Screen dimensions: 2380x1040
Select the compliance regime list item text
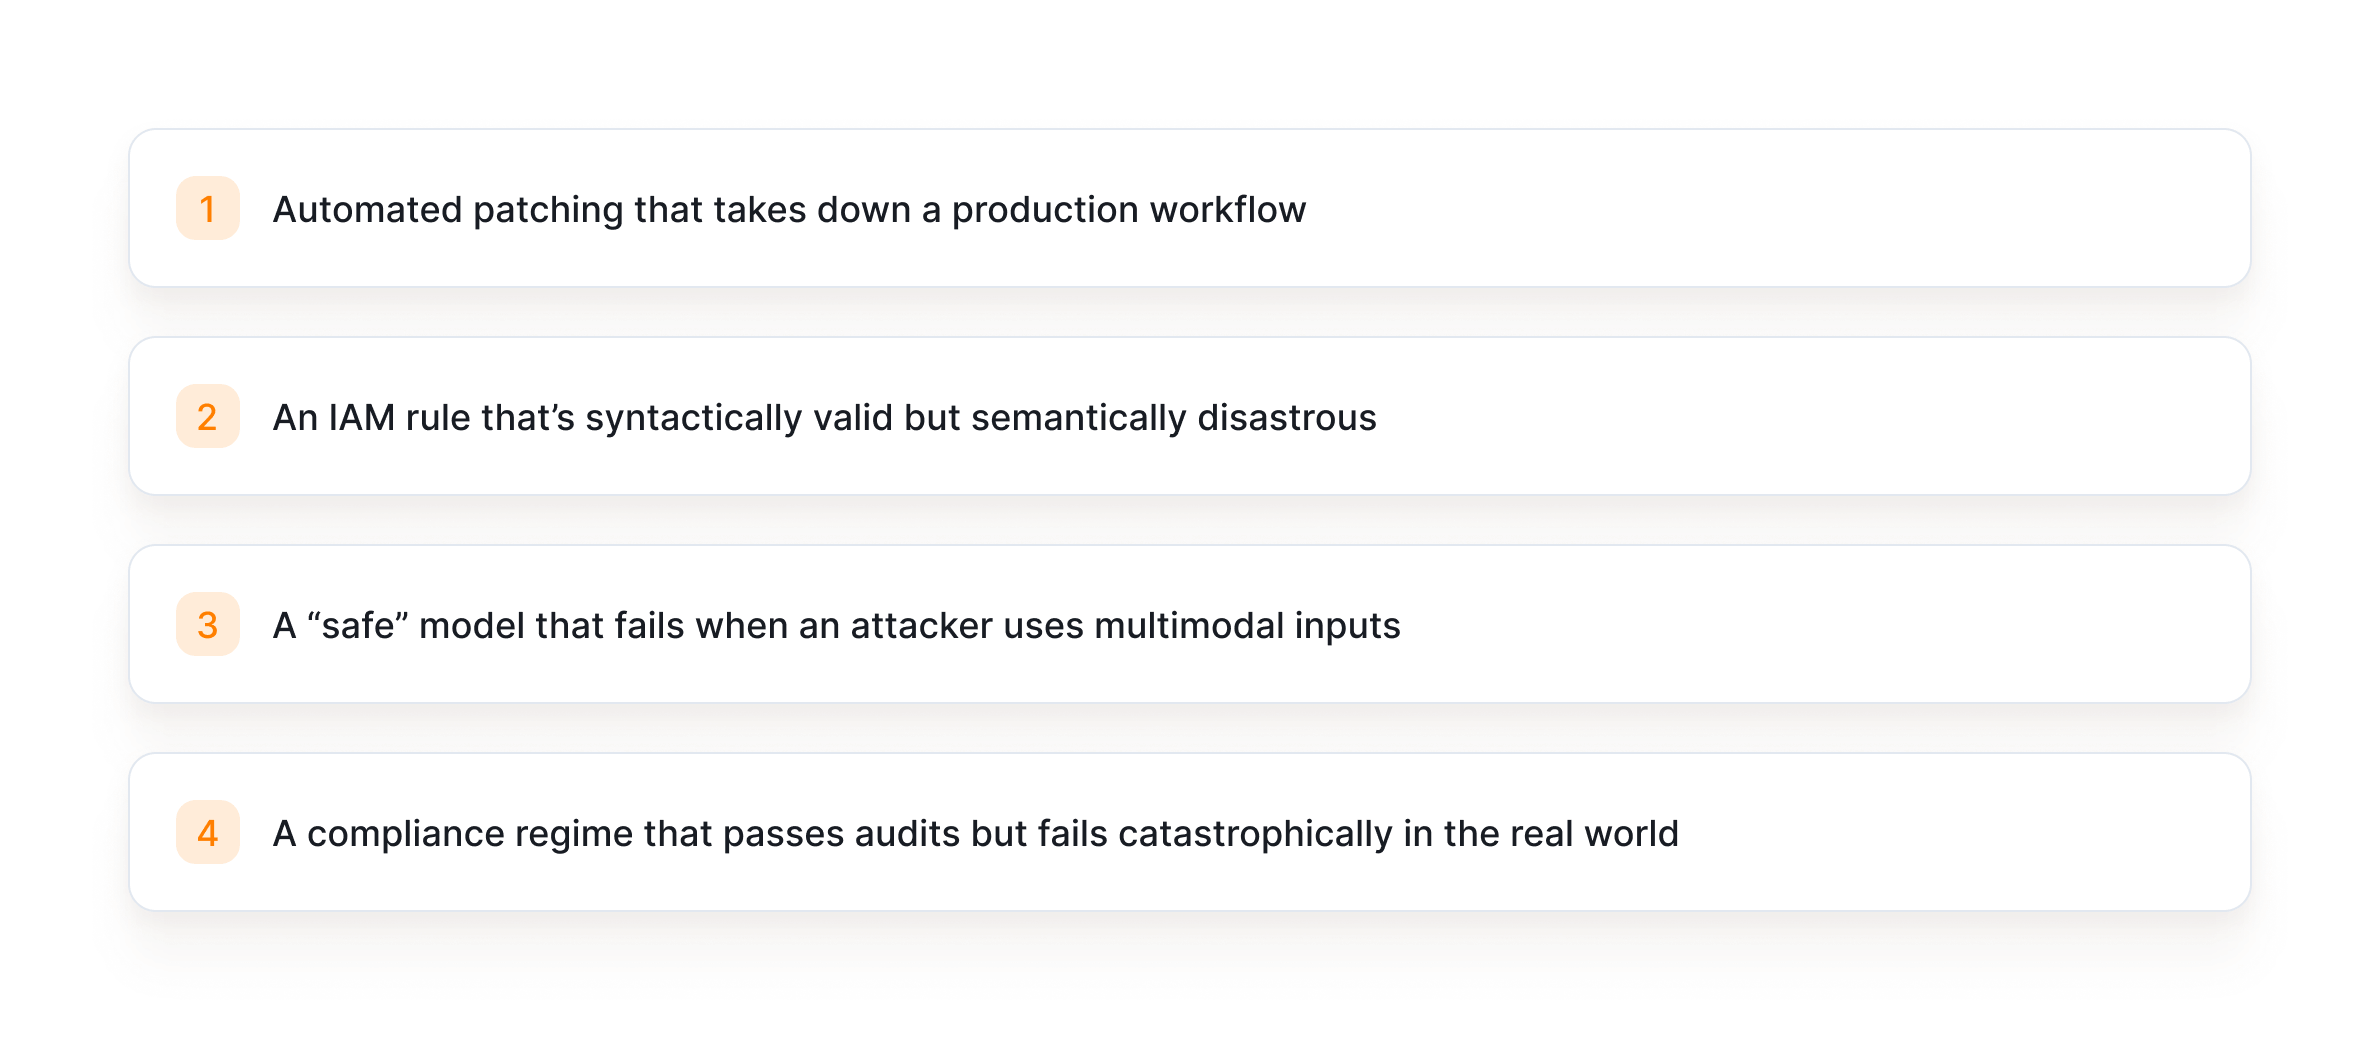click(x=976, y=833)
